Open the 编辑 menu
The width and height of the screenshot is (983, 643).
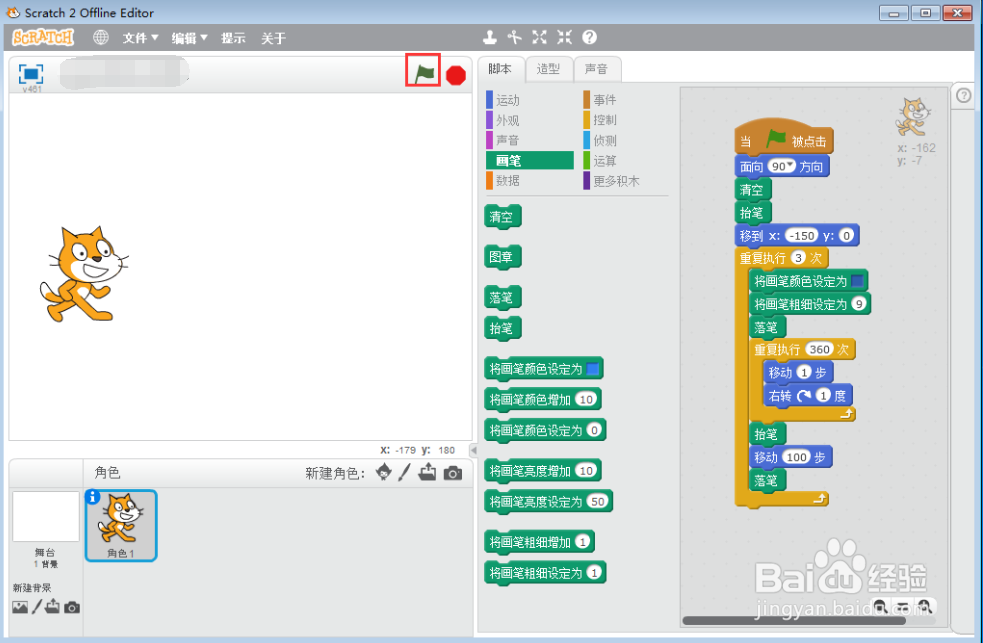(189, 38)
